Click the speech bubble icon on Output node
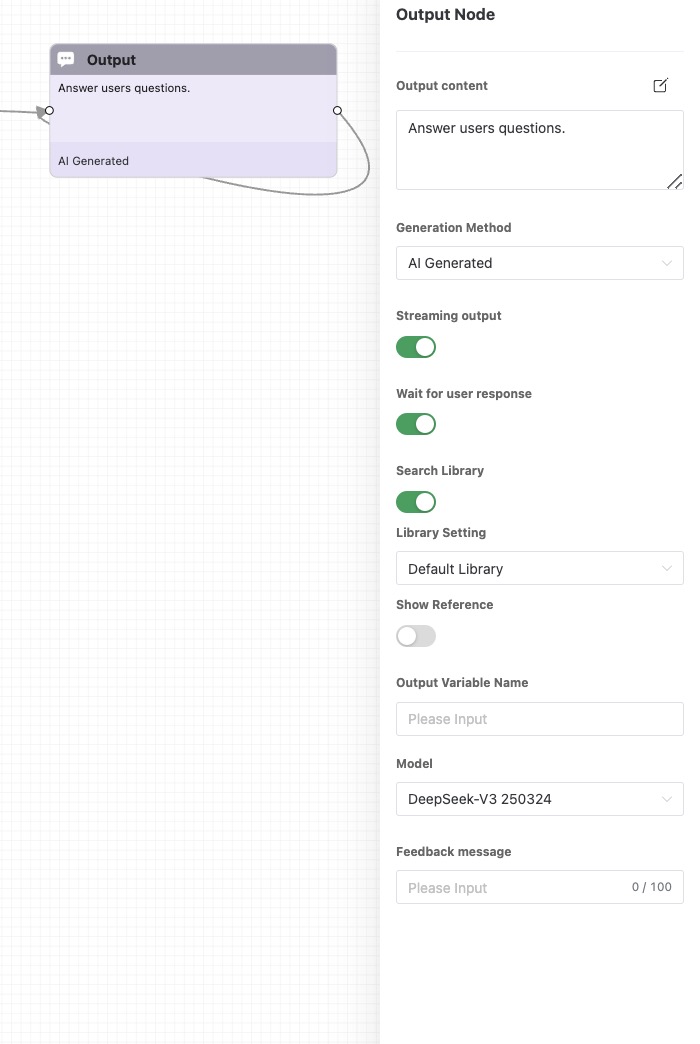Image resolution: width=700 pixels, height=1044 pixels. coord(66,59)
